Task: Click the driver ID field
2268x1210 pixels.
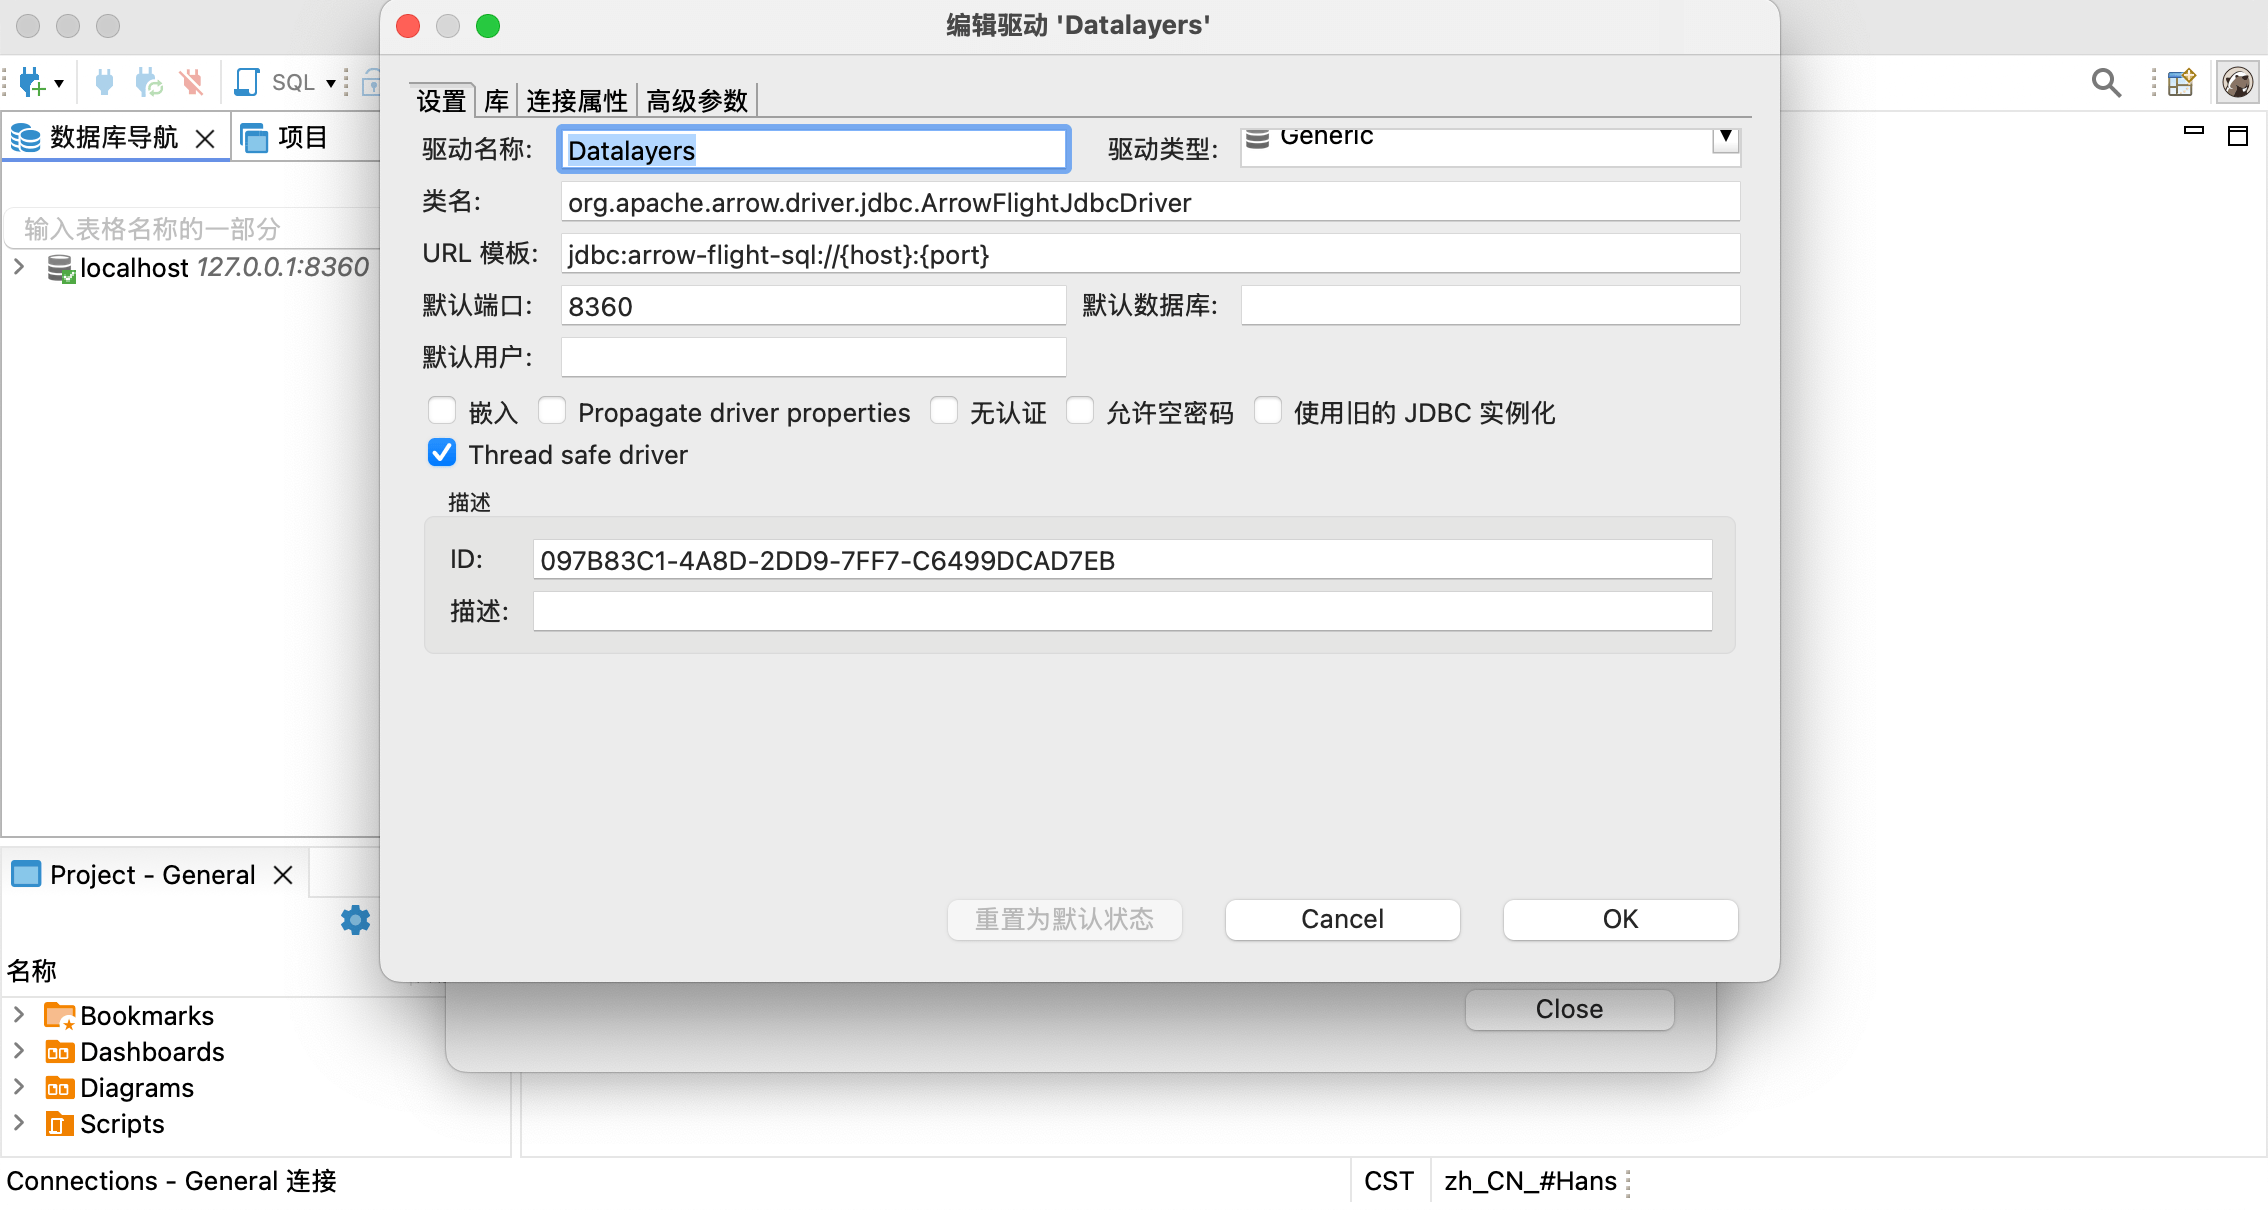Action: click(x=1122, y=560)
